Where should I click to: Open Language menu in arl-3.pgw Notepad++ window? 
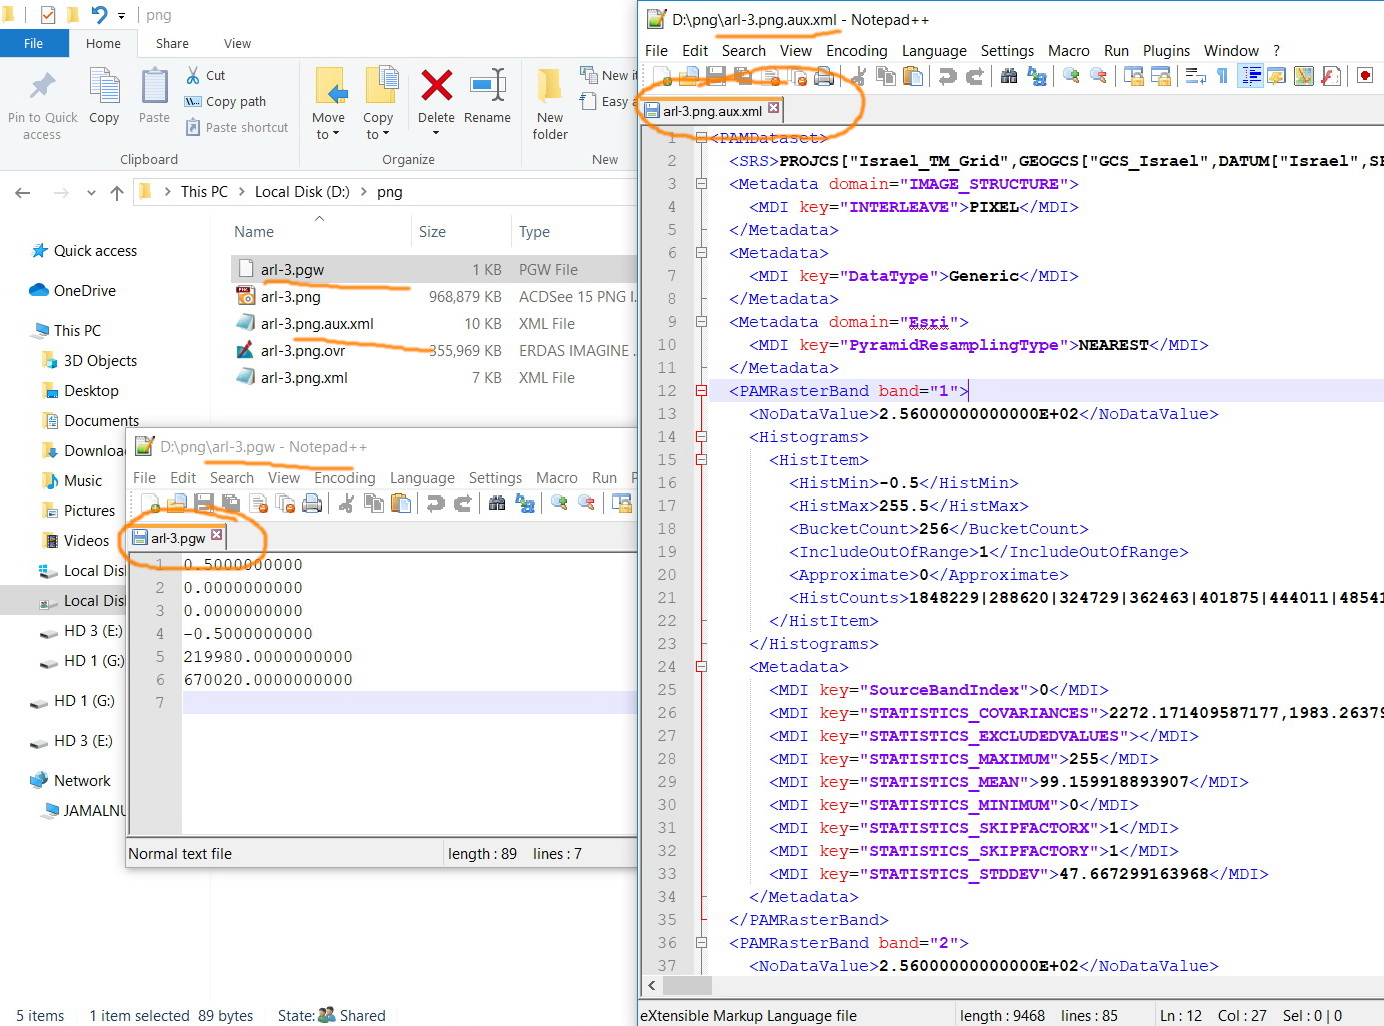422,478
